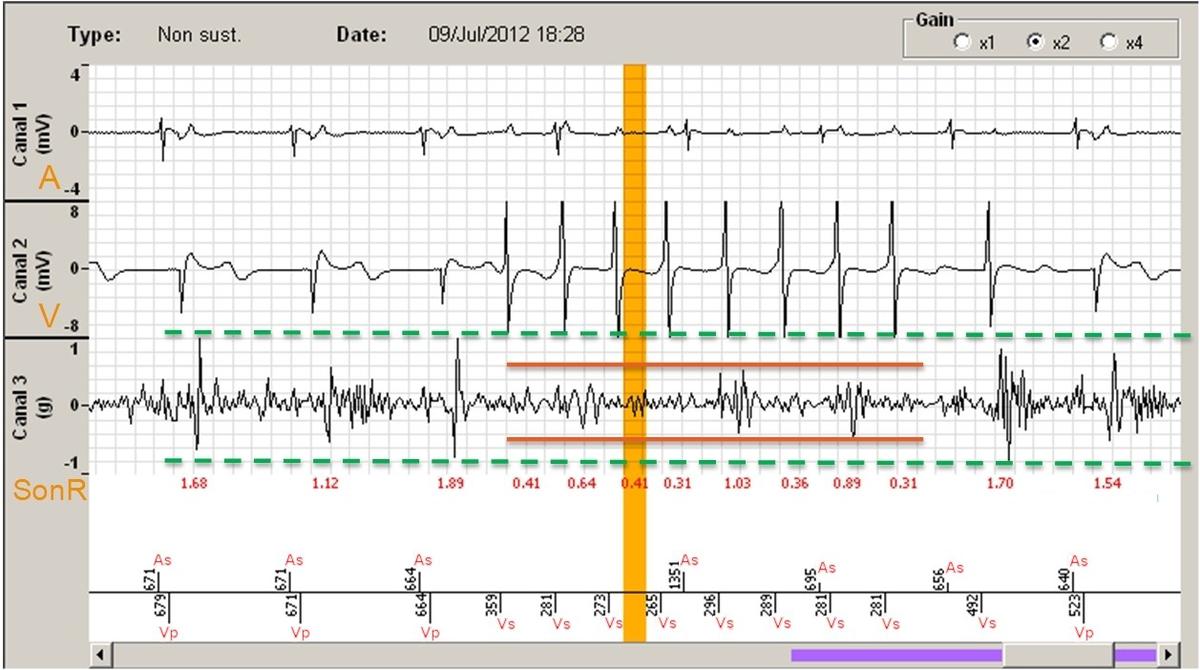Select the As marker with interval 1351
Viewport: 1200px width, 670px height.
pos(688,561)
